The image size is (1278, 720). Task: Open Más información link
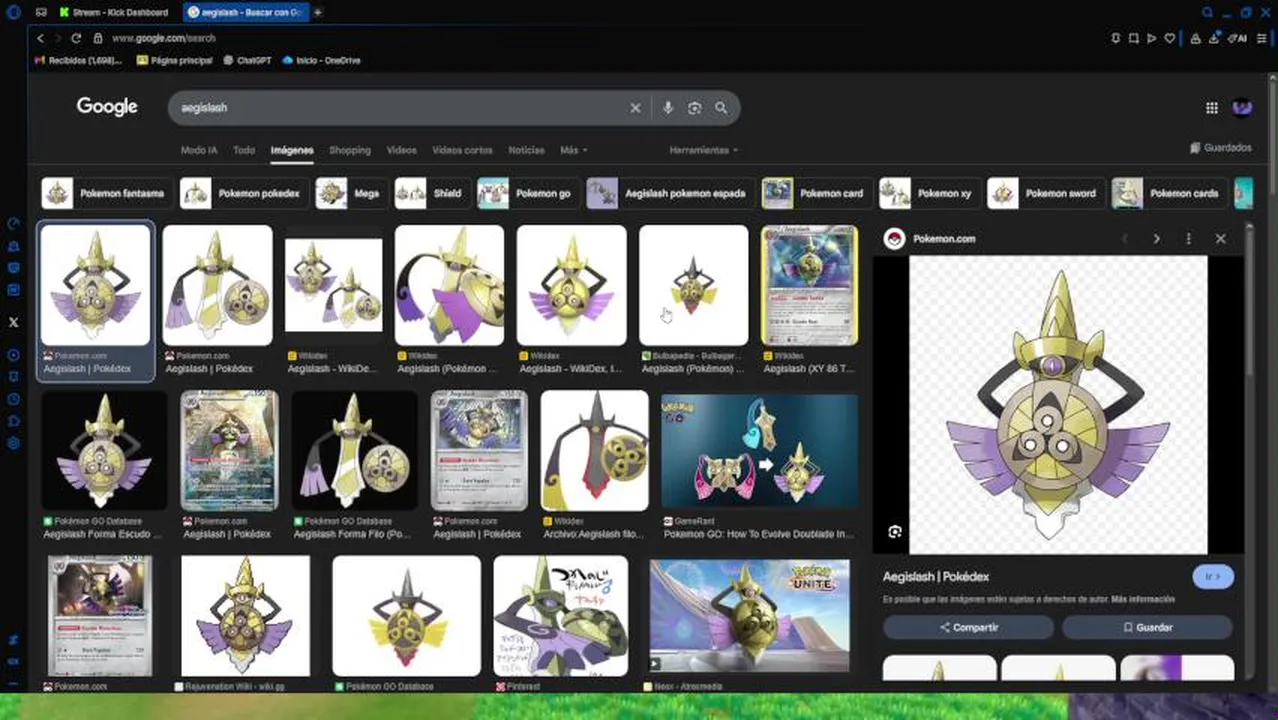point(1143,600)
